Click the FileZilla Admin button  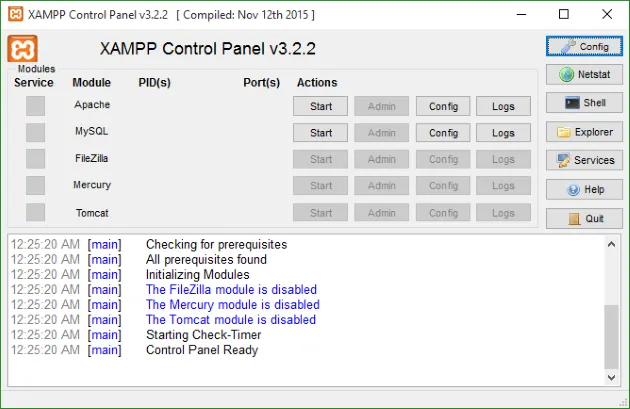381,159
